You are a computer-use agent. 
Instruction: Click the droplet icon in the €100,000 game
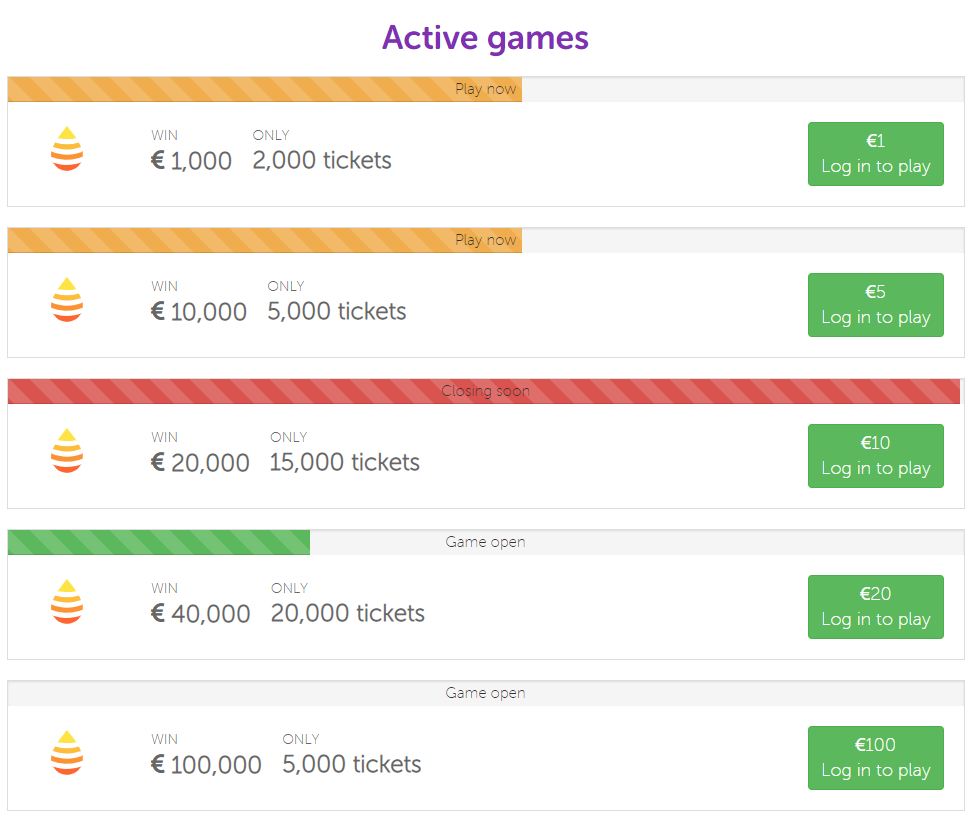tap(67, 753)
